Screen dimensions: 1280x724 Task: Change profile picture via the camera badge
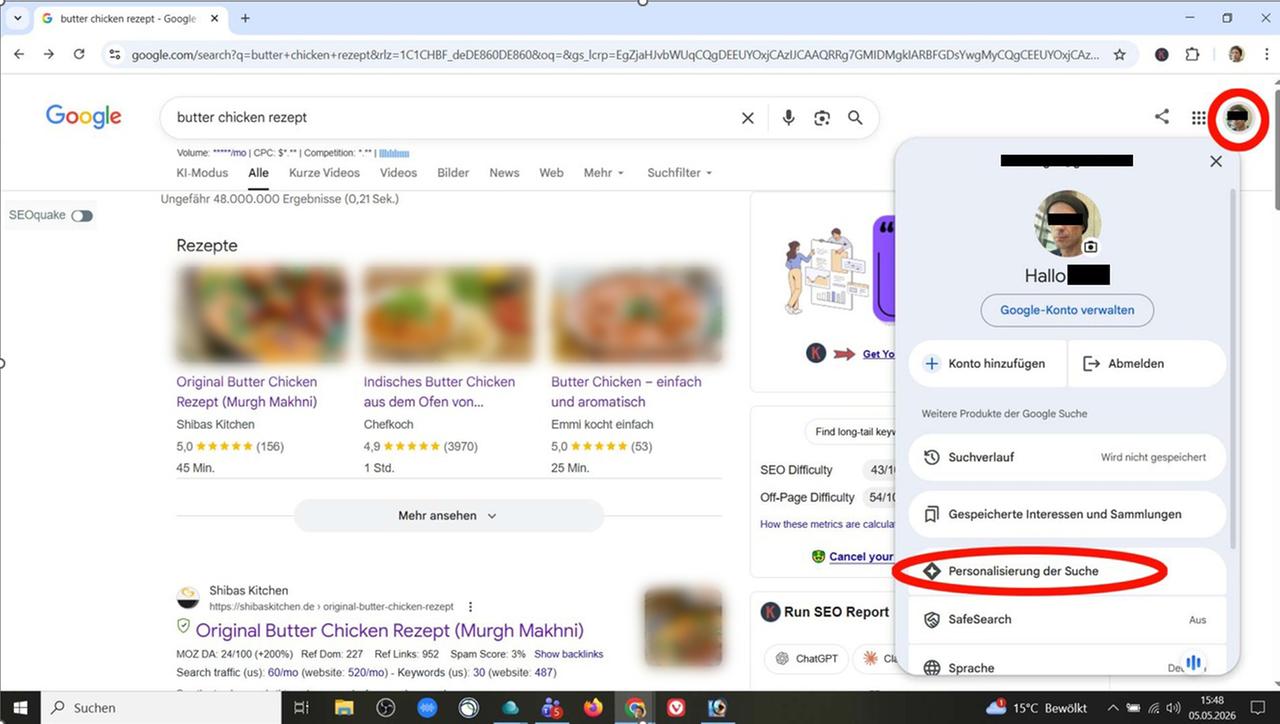pyautogui.click(x=1091, y=246)
